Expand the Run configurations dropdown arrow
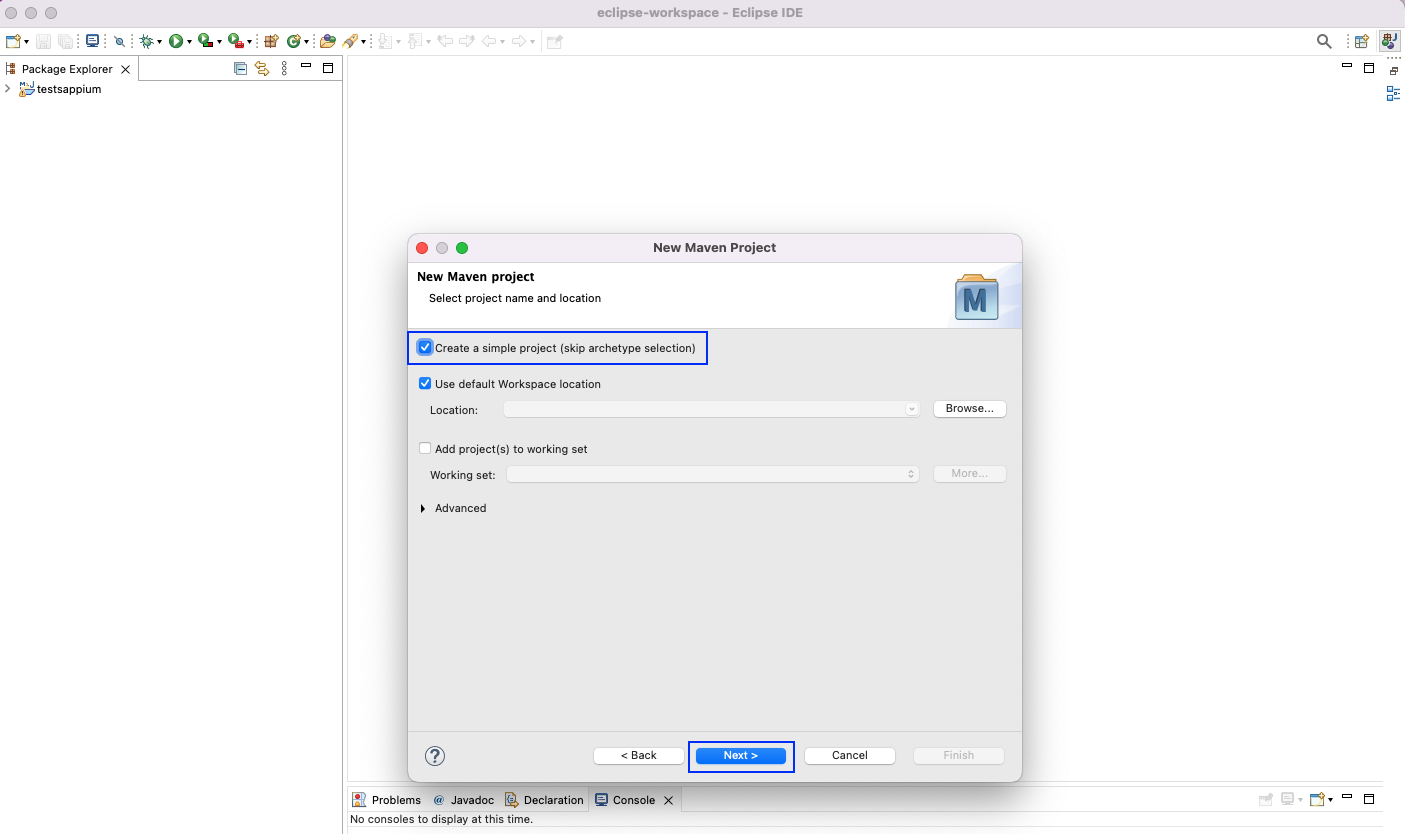Viewport: 1405px width, 834px height. coord(189,42)
